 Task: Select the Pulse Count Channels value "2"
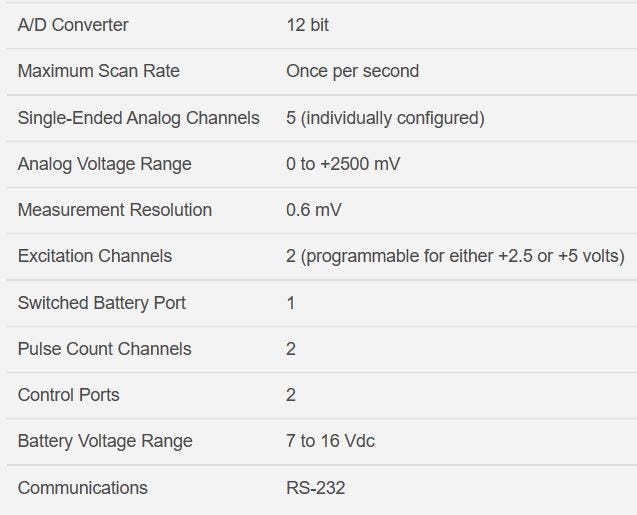coord(291,349)
